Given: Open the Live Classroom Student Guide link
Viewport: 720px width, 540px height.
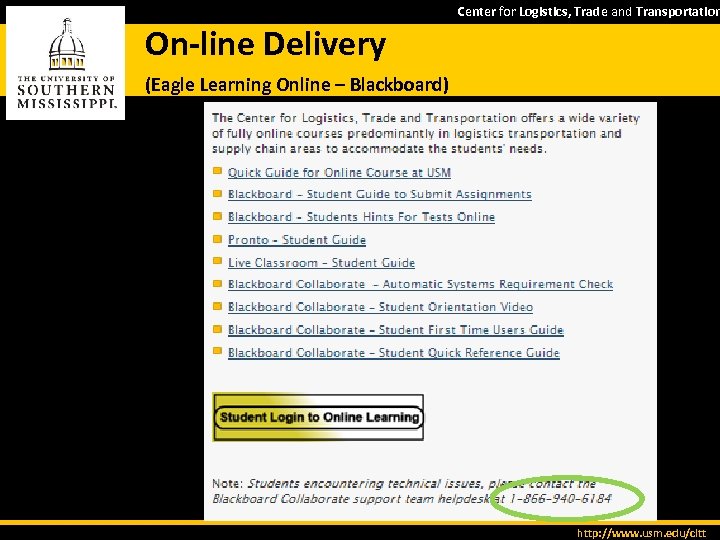Looking at the screenshot, I should (x=321, y=263).
